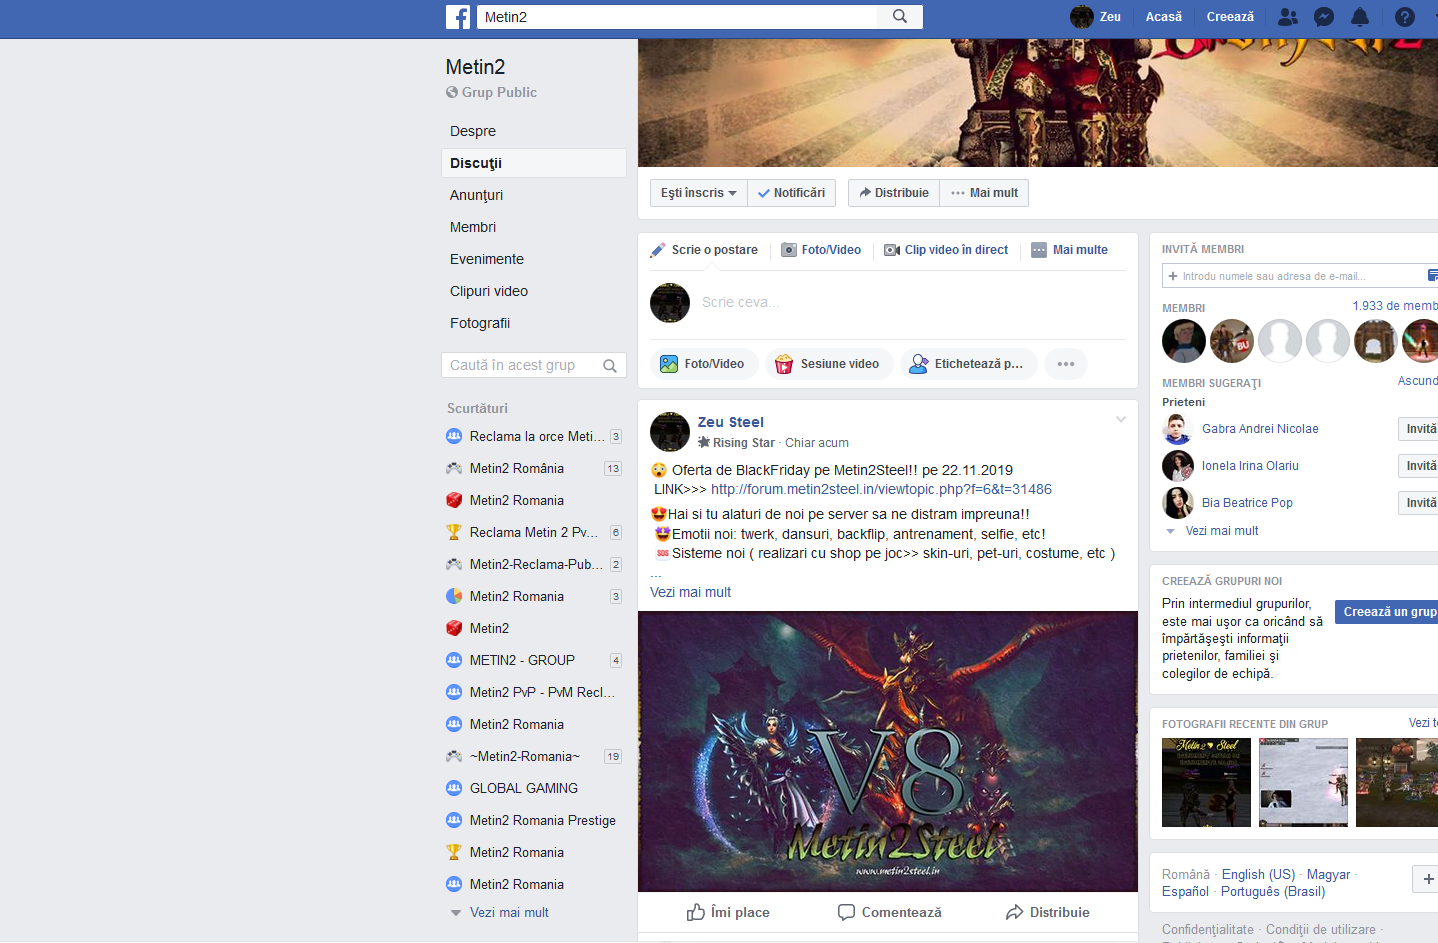This screenshot has width=1438, height=943.
Task: Invite Gabra Andrei Nicolae
Action: pyautogui.click(x=1418, y=429)
